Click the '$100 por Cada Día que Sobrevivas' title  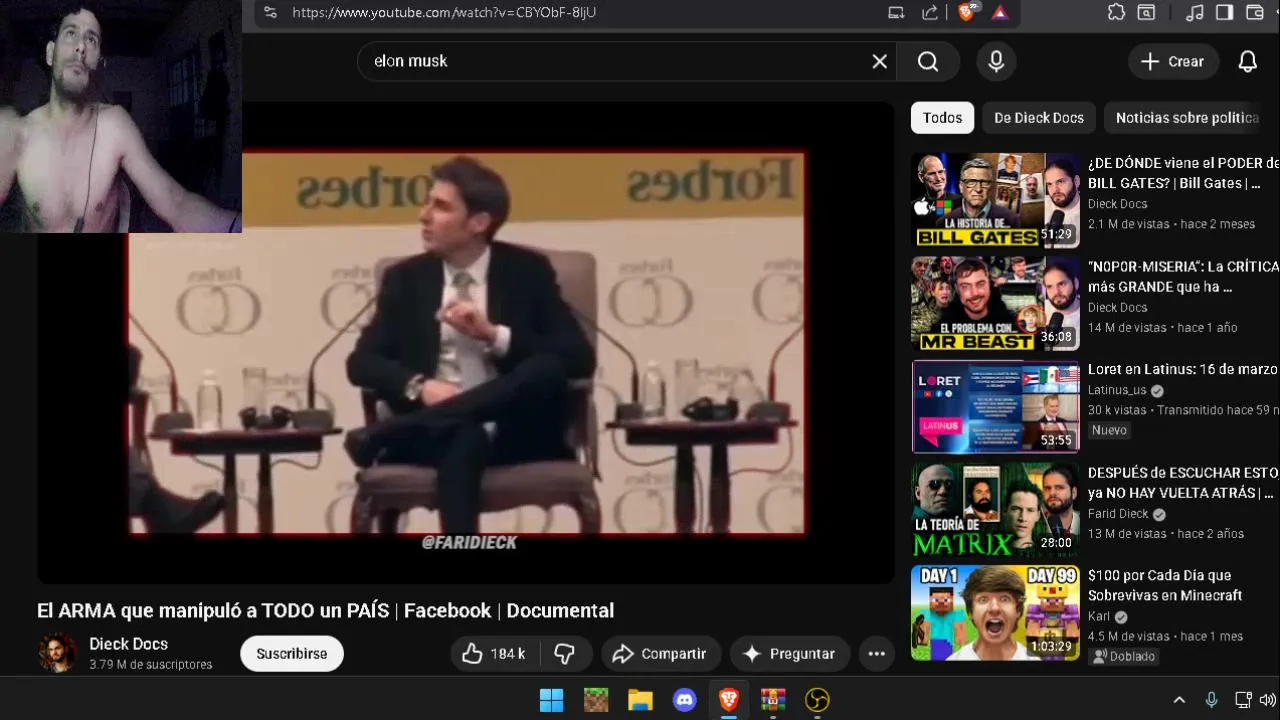click(1165, 585)
